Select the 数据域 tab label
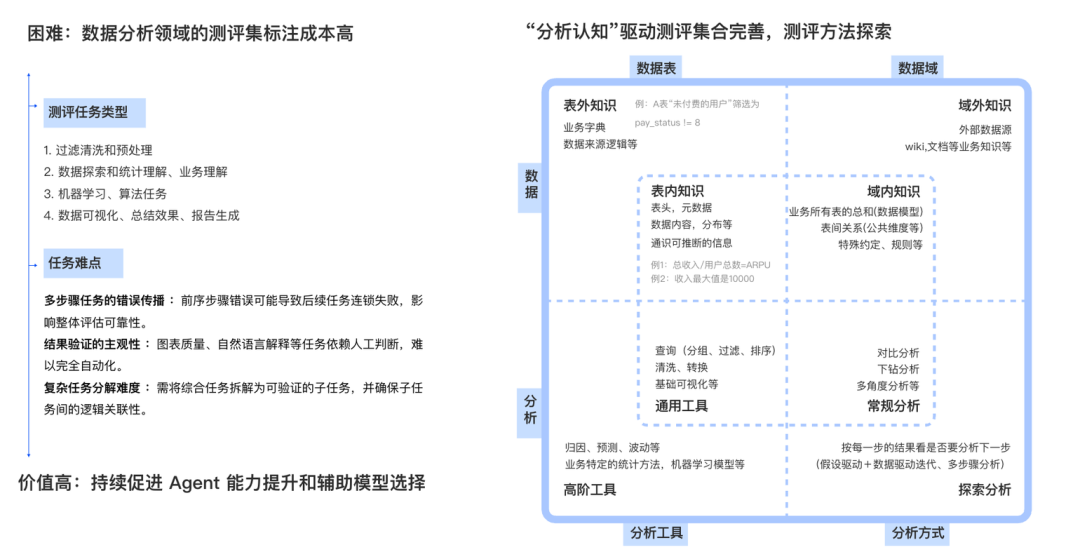This screenshot has width=1080, height=559. 917,68
